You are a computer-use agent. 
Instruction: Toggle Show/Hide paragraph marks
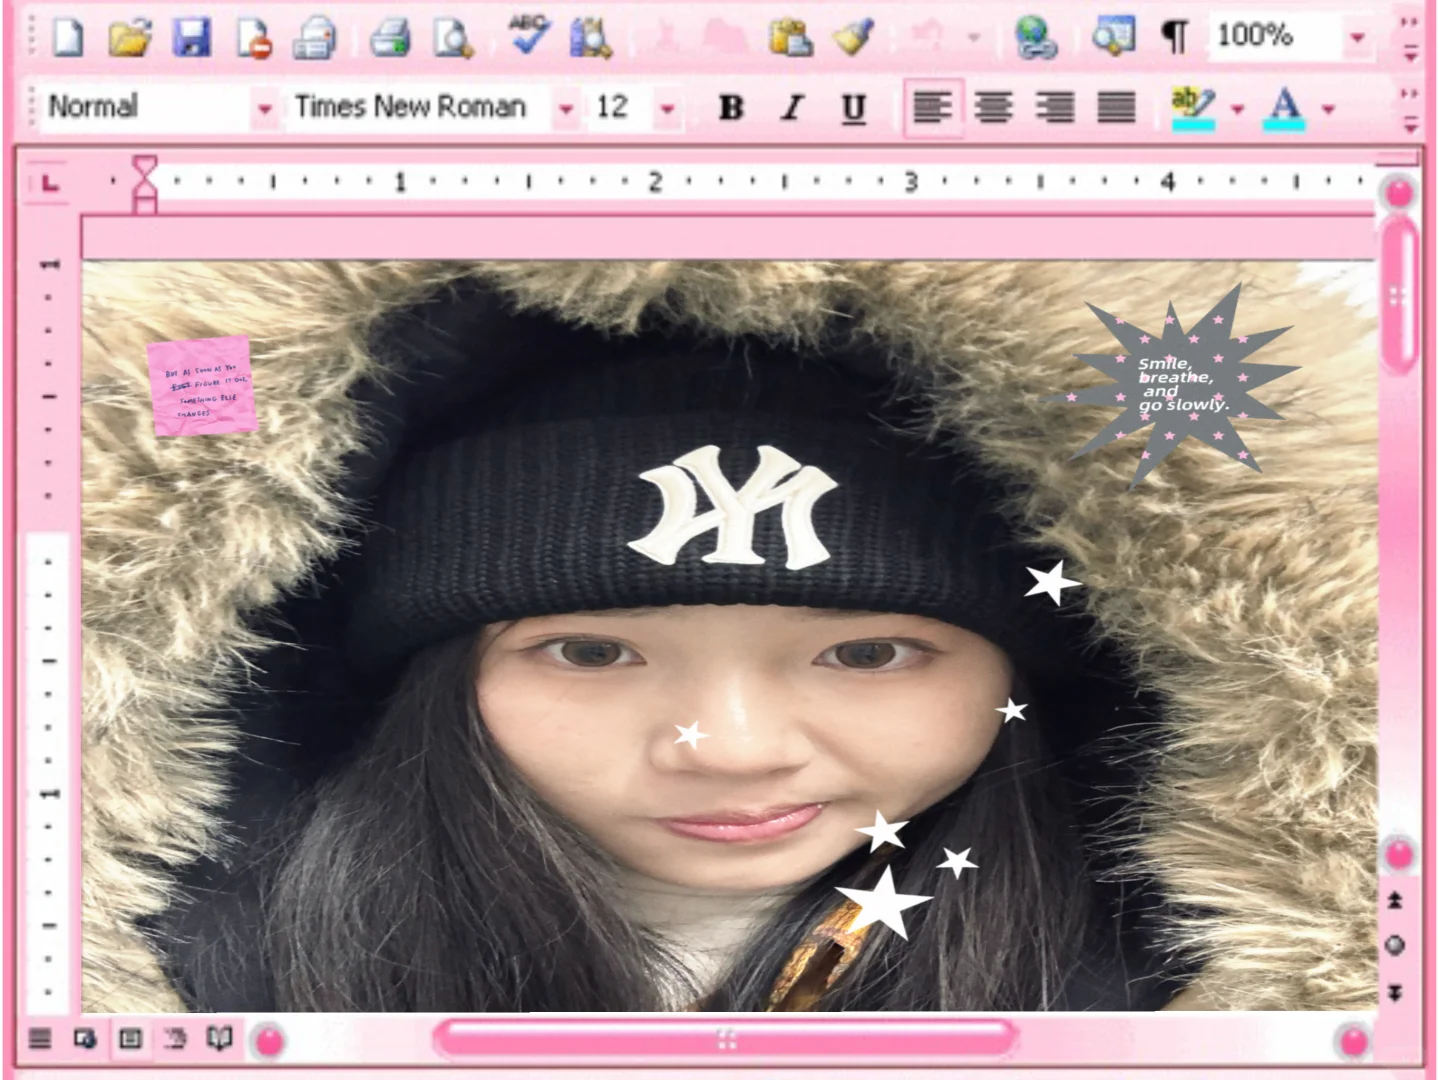click(1175, 37)
